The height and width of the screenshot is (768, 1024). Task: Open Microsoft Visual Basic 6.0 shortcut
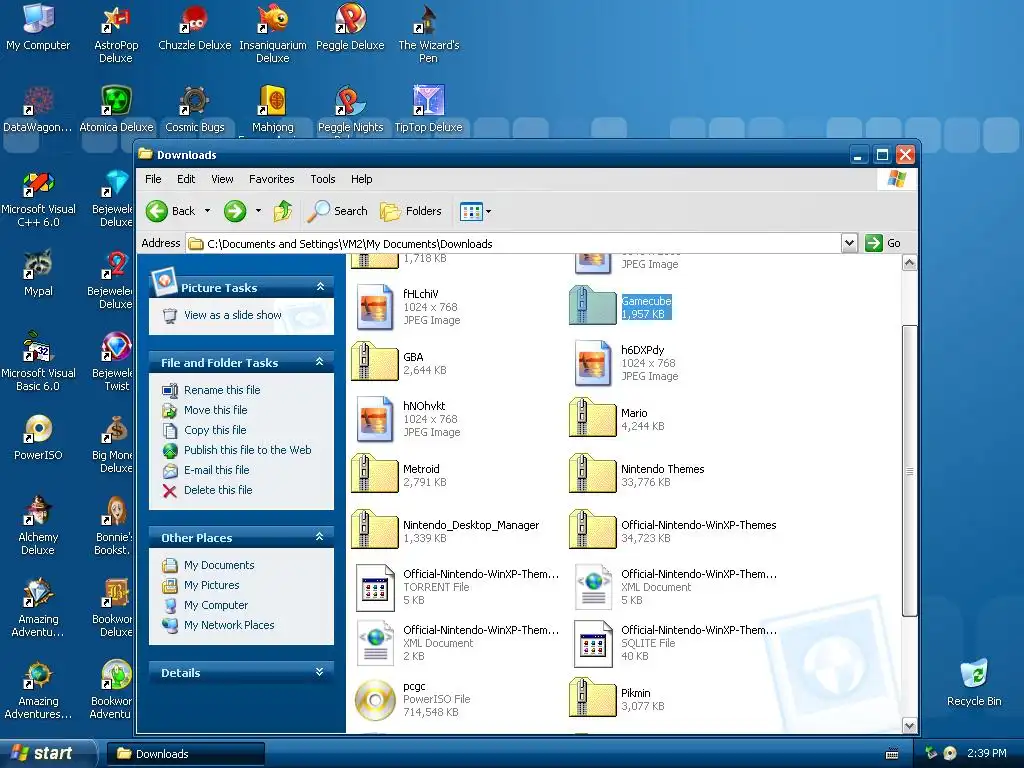click(38, 363)
